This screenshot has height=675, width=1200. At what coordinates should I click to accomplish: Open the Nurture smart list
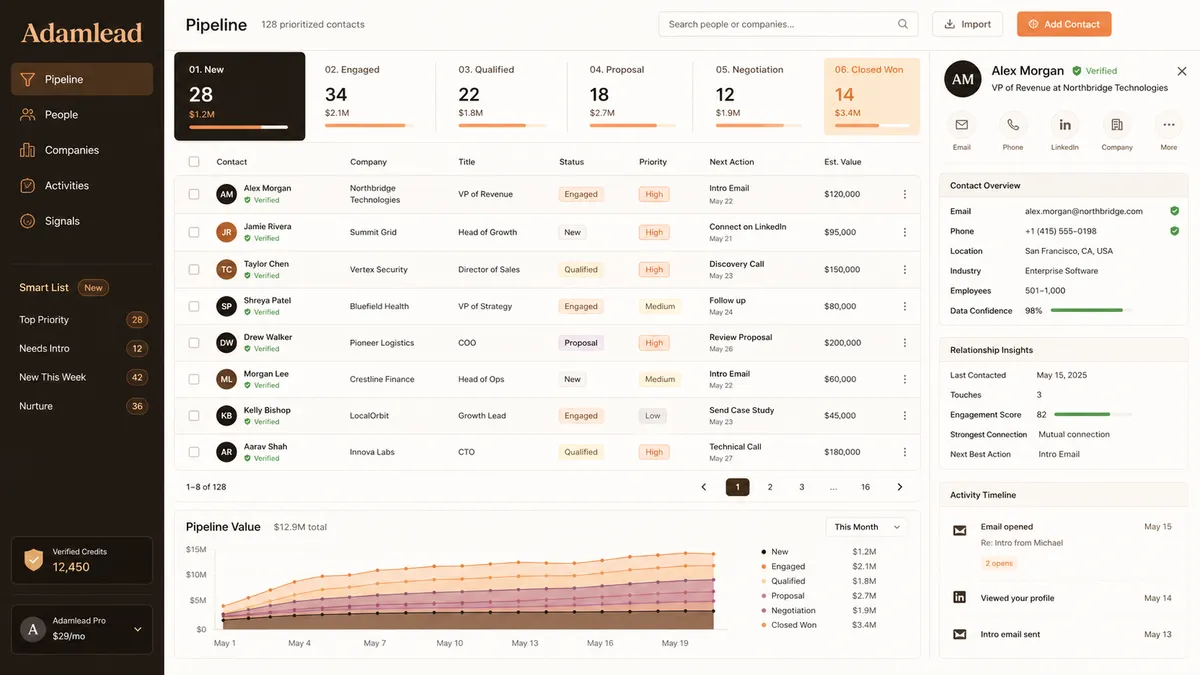[x=83, y=406]
